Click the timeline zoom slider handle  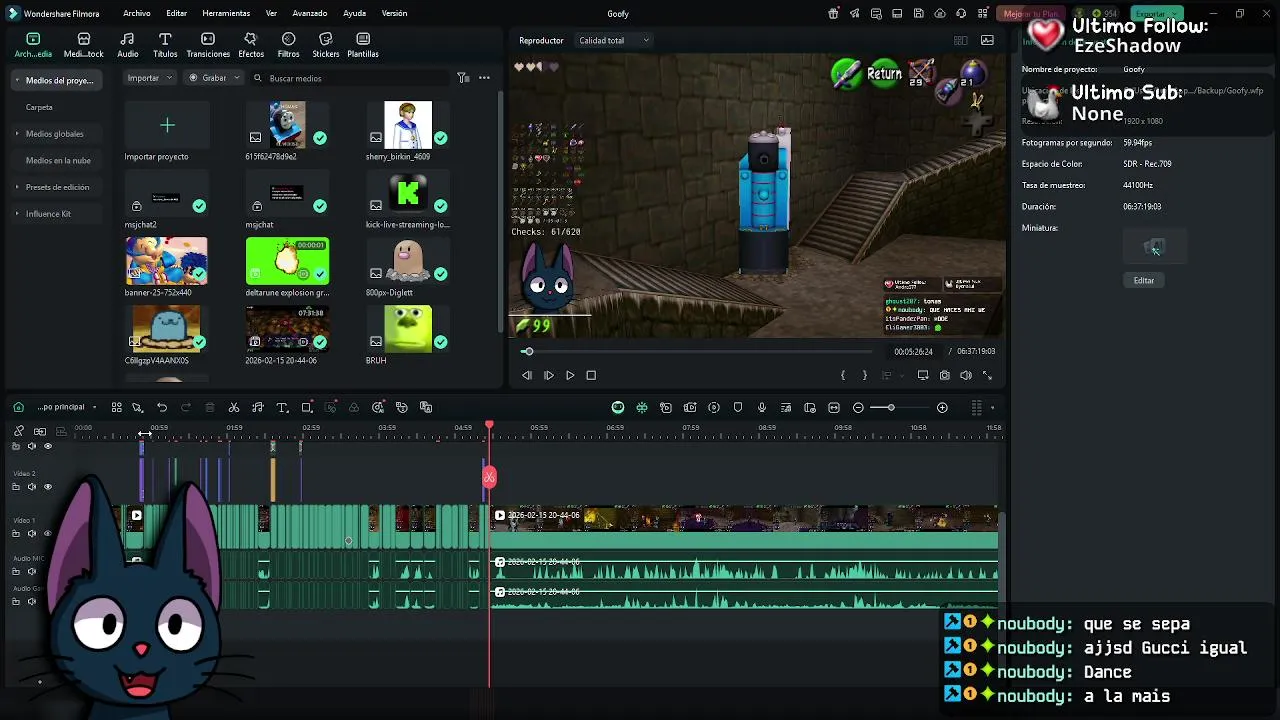click(x=890, y=407)
